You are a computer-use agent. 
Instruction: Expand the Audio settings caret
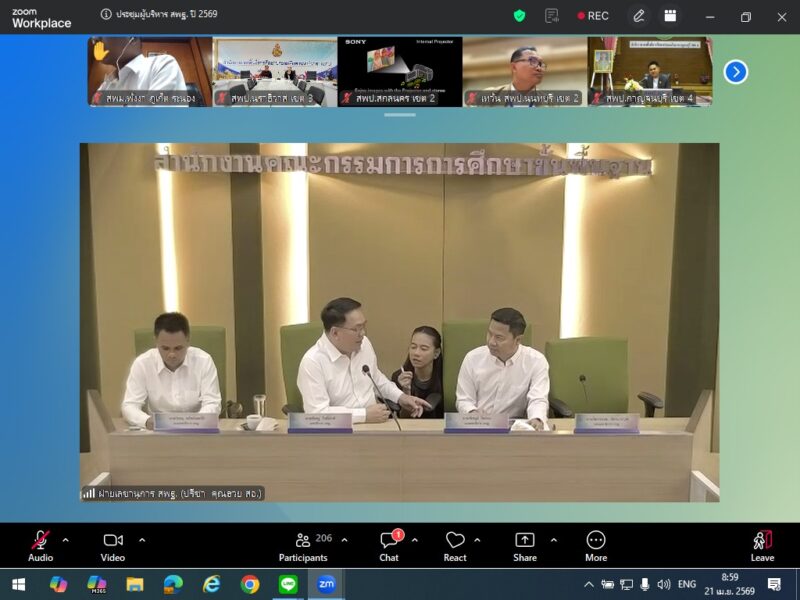(x=66, y=540)
